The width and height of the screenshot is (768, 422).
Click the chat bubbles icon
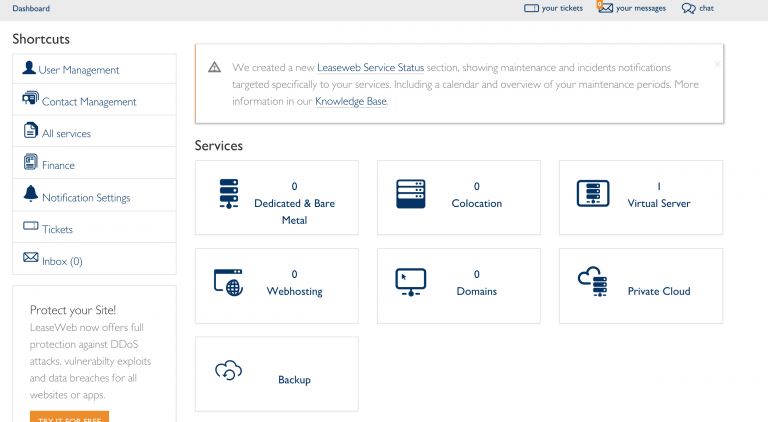tap(688, 8)
